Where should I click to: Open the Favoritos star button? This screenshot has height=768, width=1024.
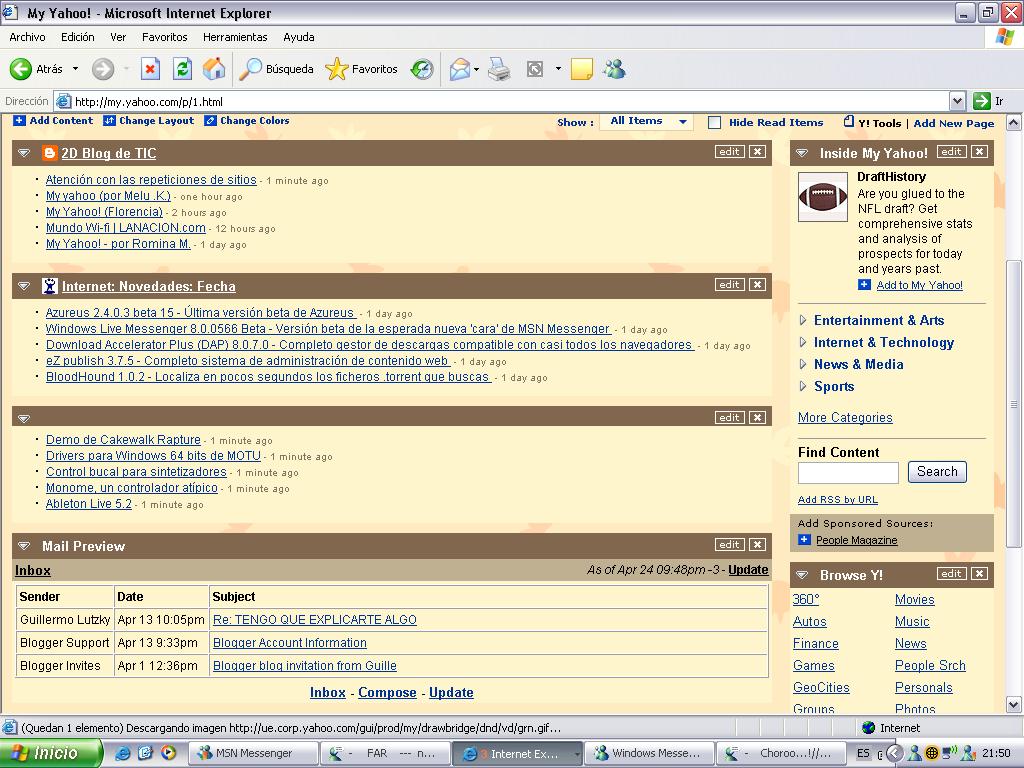(x=361, y=69)
